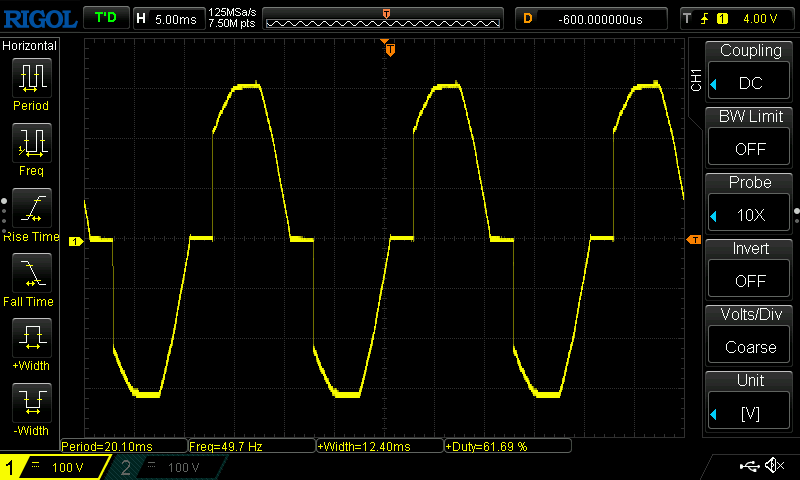
Task: Click the D -600.000000us delay field
Action: 591,19
